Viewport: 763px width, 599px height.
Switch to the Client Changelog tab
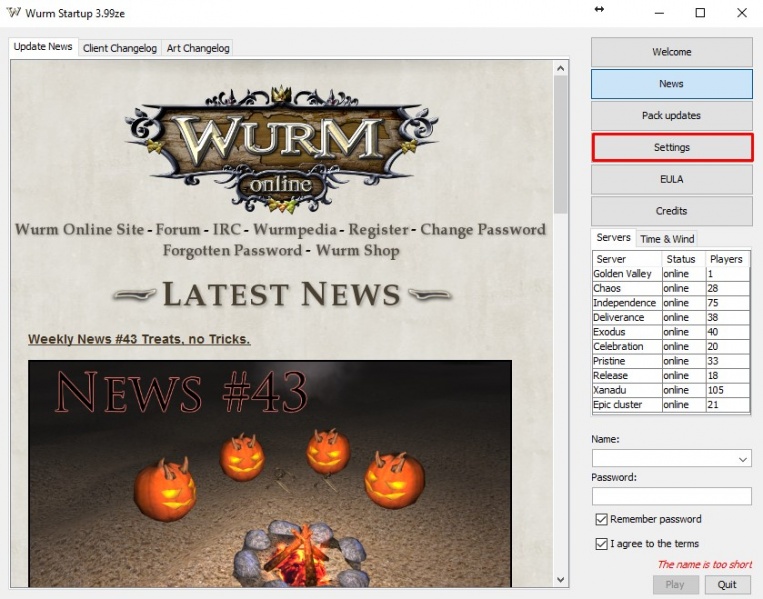[120, 48]
